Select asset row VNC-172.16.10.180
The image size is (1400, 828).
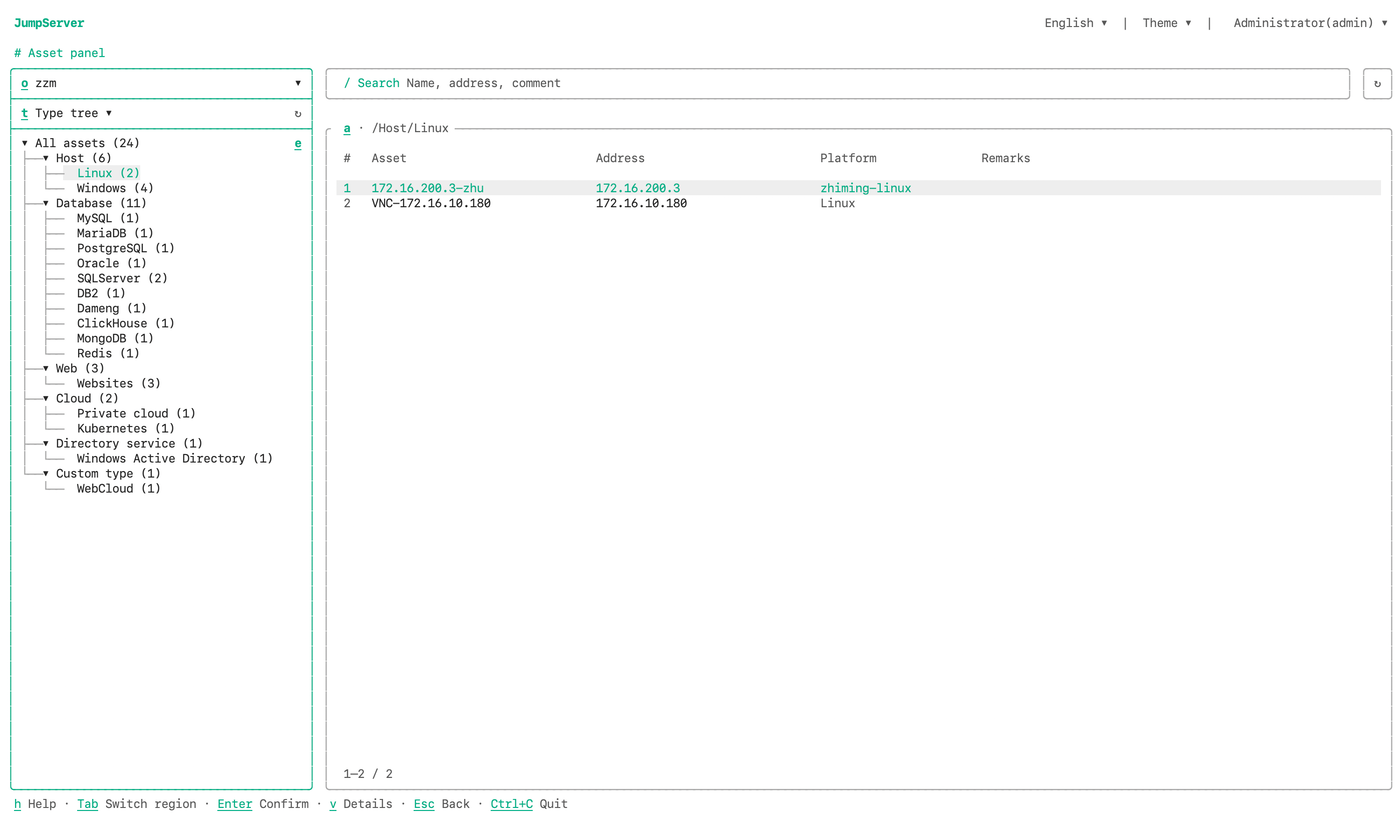point(858,204)
